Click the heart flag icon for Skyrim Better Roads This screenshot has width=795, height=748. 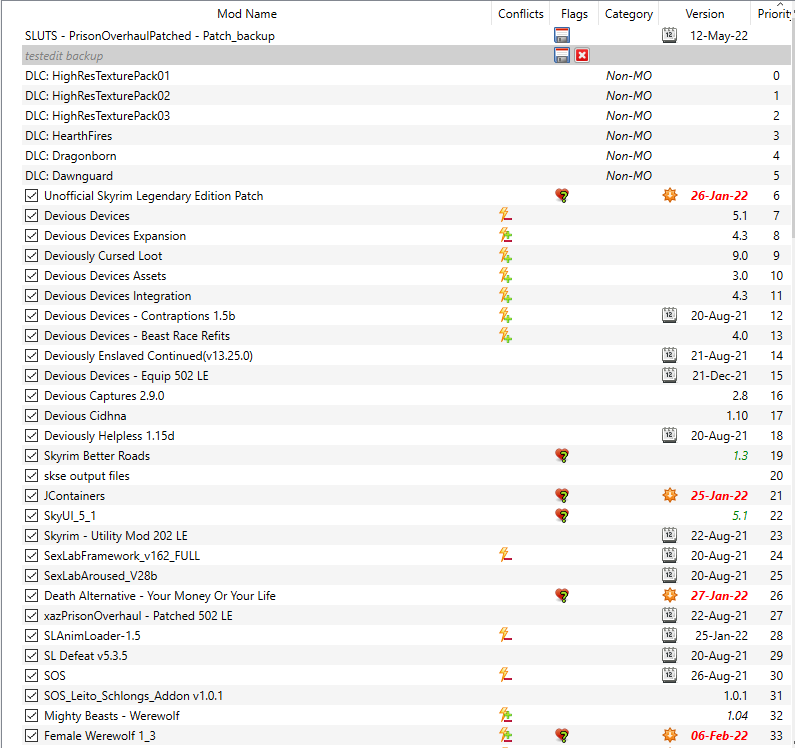point(562,455)
